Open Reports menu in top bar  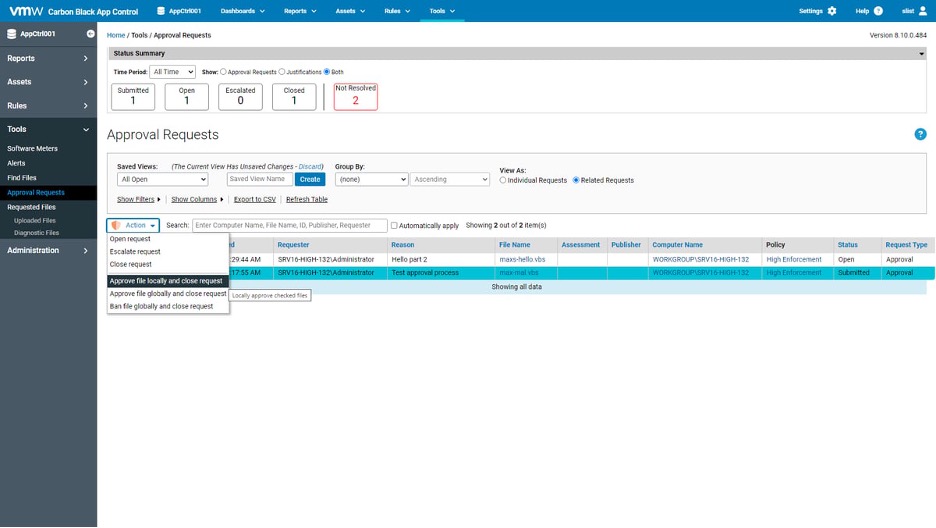[300, 11]
